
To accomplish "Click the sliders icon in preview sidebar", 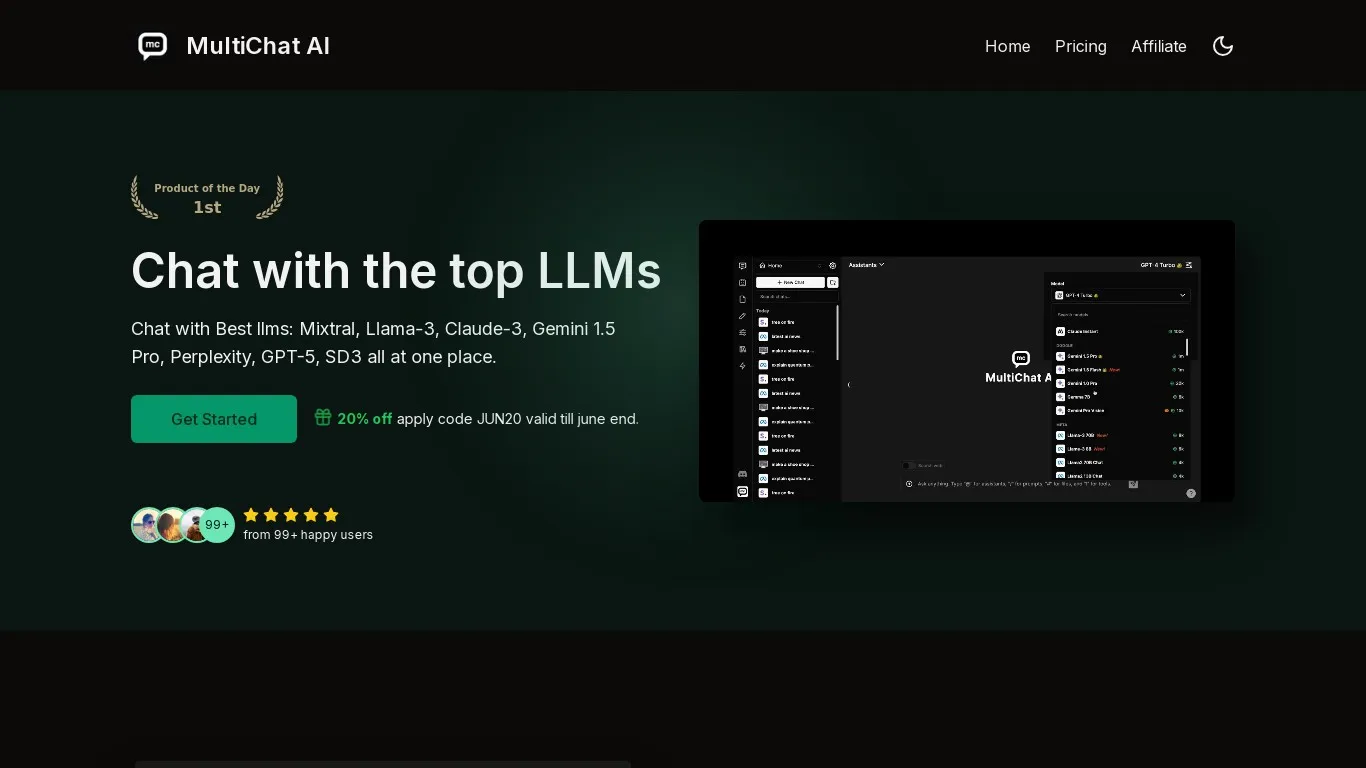I will coord(742,332).
